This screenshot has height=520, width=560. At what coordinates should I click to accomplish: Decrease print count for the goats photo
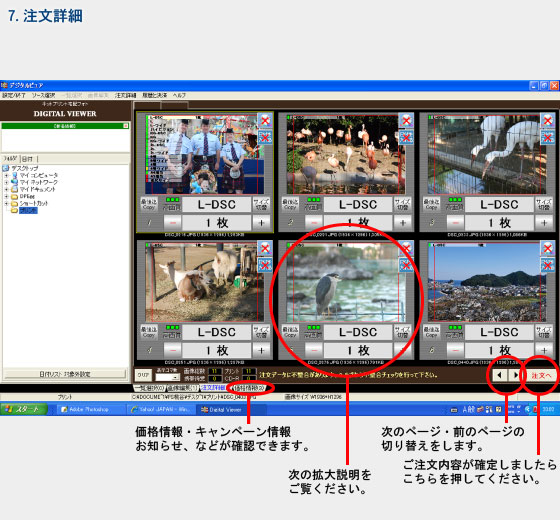[x=173, y=350]
